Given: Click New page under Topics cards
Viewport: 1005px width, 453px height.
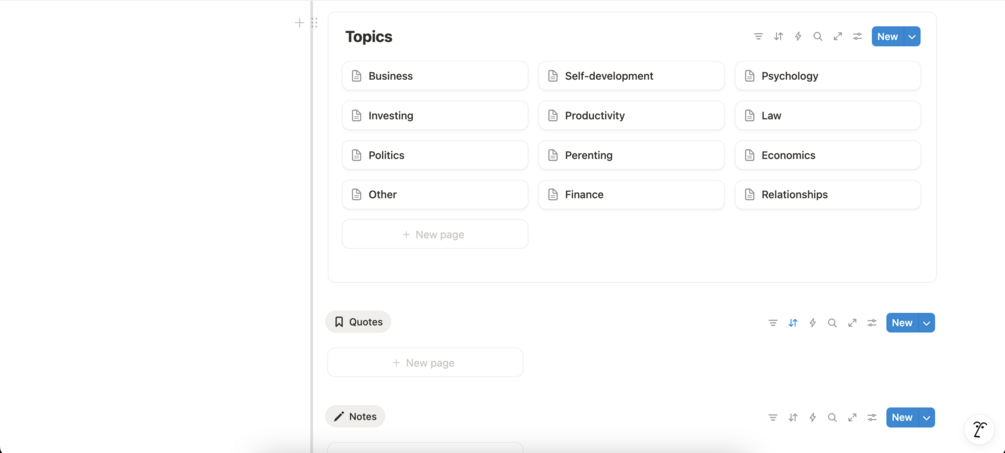Looking at the screenshot, I should [x=434, y=234].
